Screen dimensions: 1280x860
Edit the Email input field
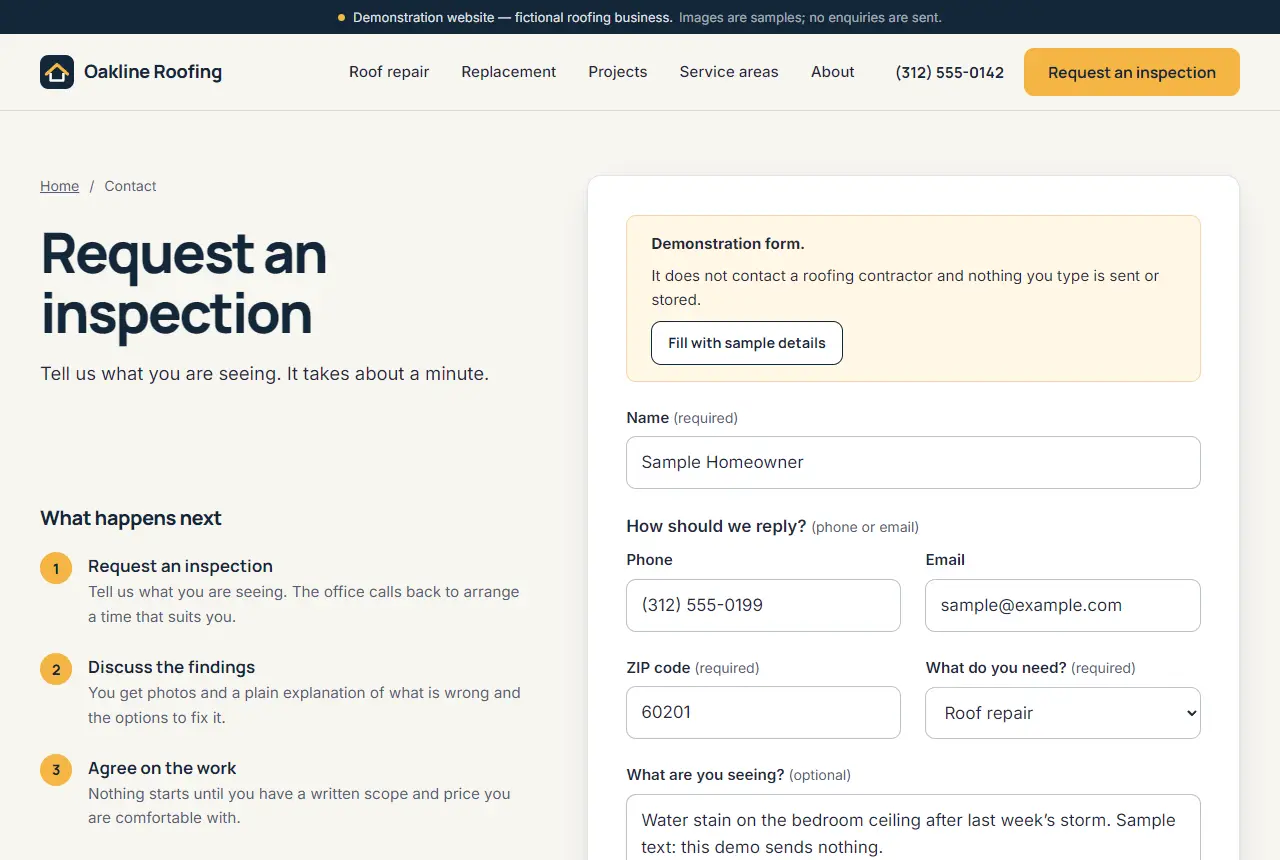tap(1063, 605)
